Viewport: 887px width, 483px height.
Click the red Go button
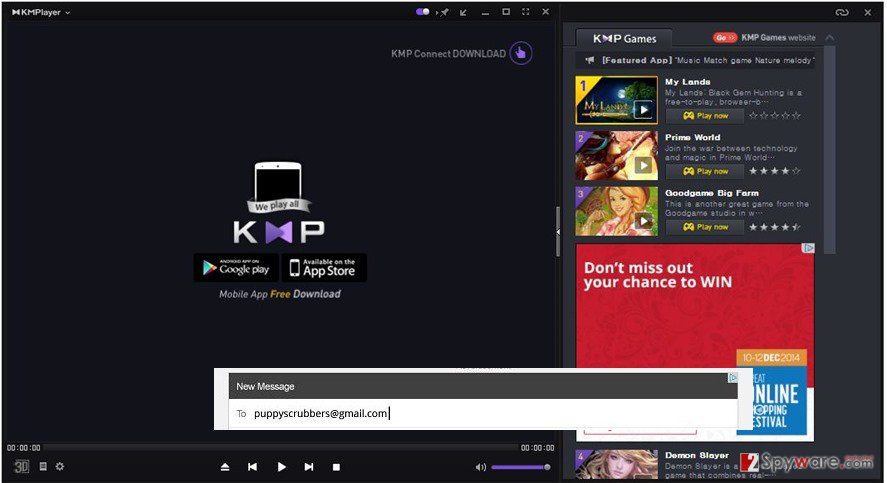coord(725,37)
